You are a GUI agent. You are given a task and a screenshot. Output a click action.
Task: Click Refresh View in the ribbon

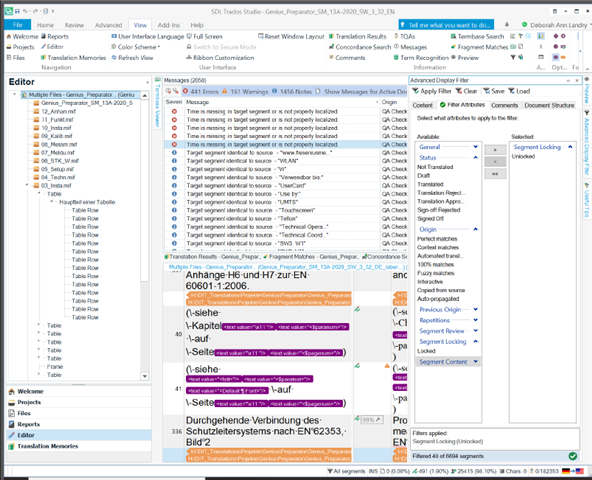click(x=132, y=58)
